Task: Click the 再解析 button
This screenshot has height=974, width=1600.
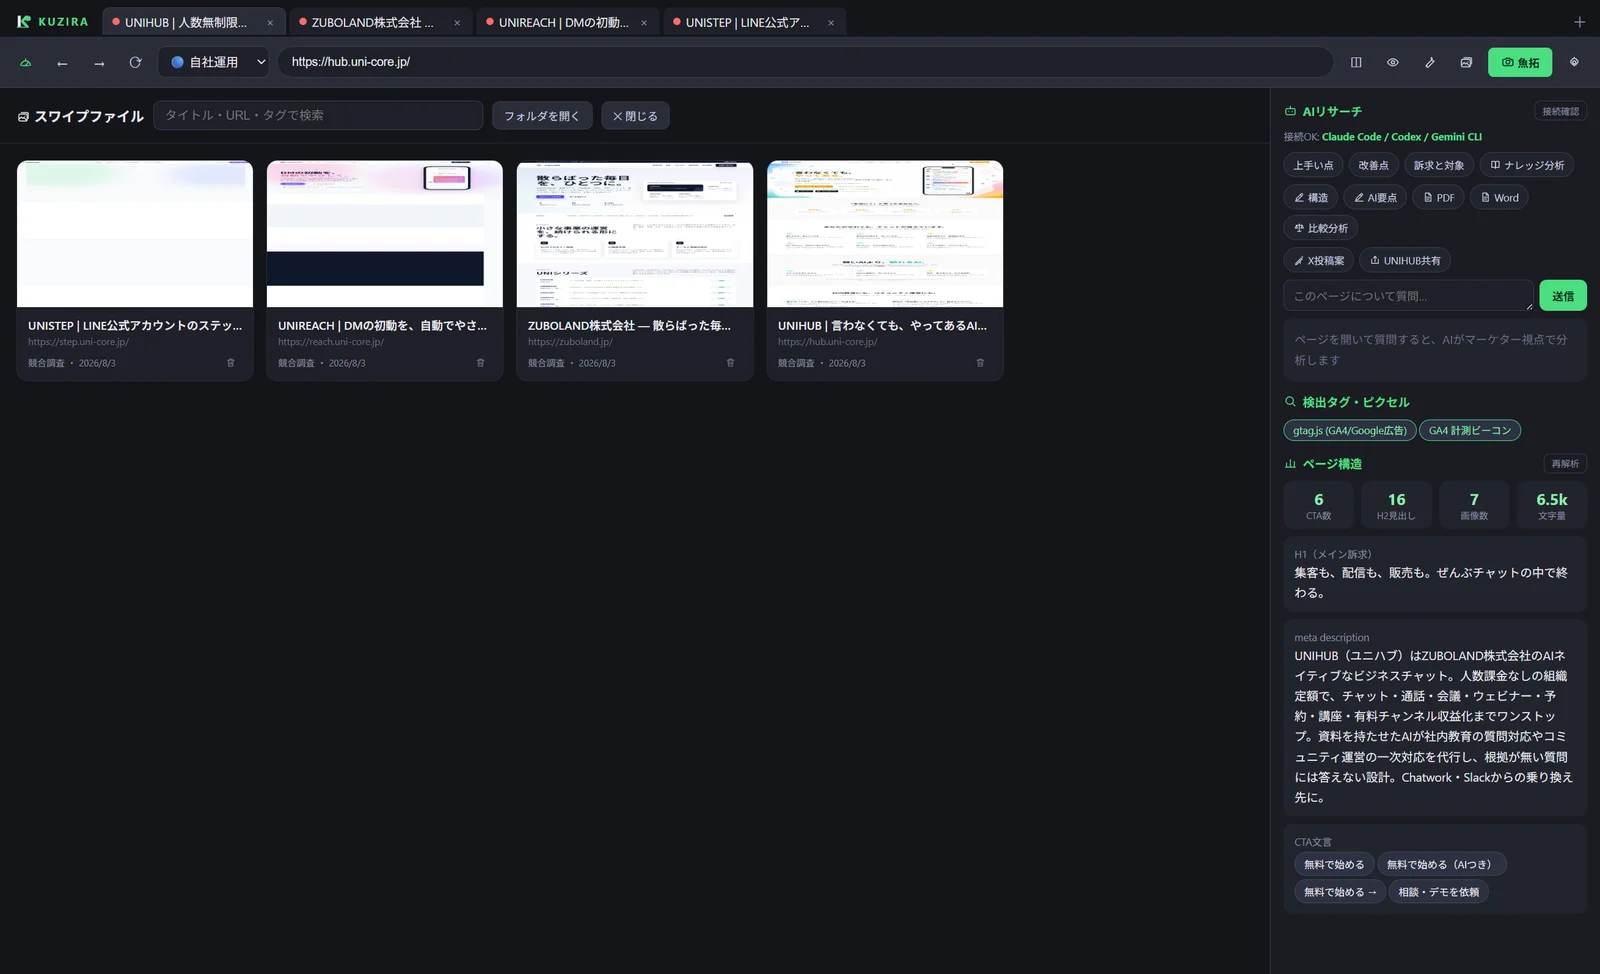Action: tap(1565, 463)
